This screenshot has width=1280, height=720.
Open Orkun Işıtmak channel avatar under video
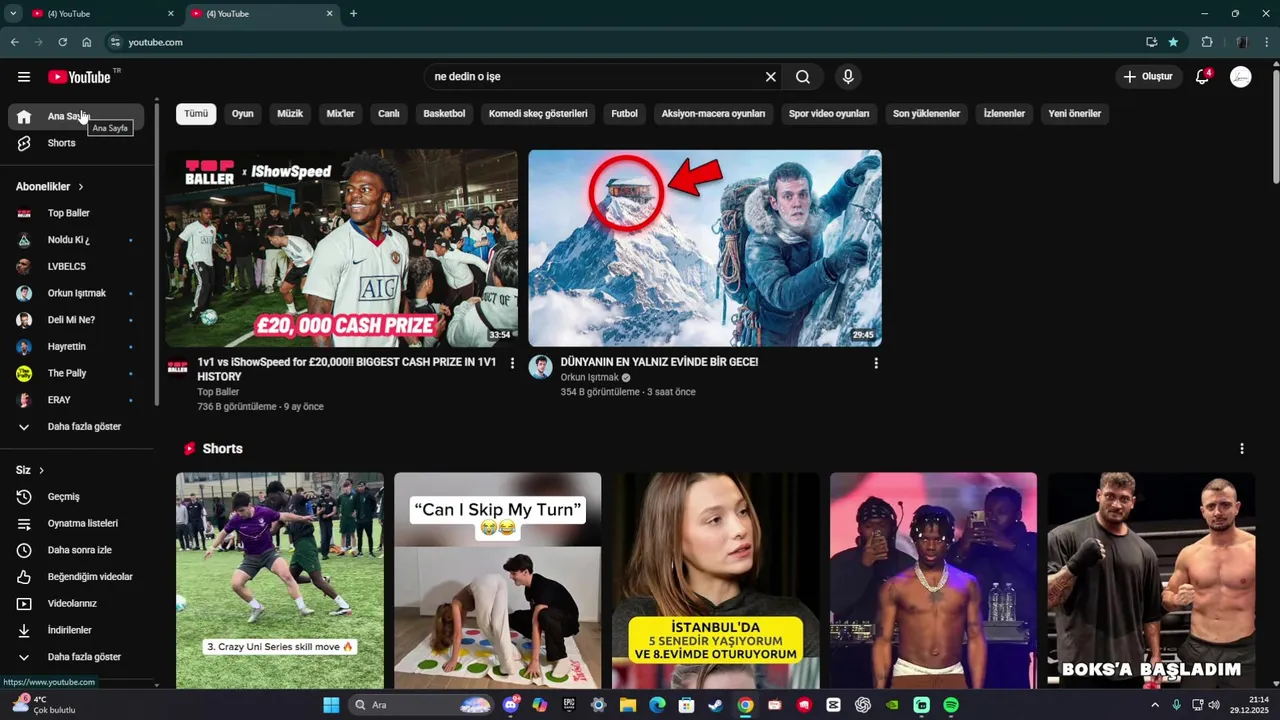click(x=541, y=367)
